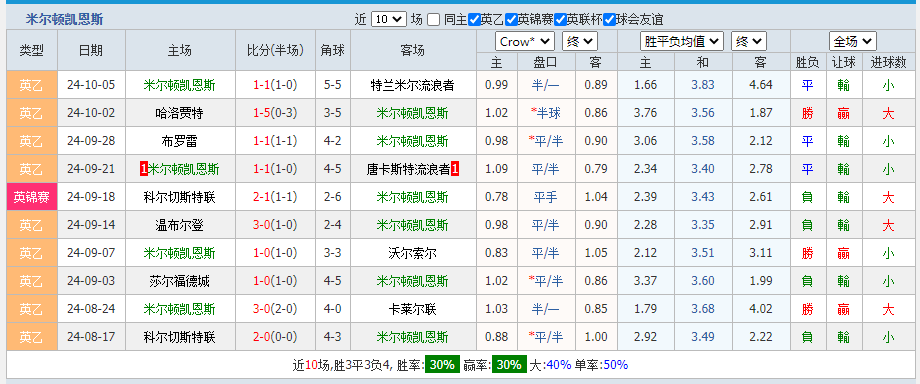Toggle the 同主 checkbox
The image size is (920, 384).
click(433, 19)
